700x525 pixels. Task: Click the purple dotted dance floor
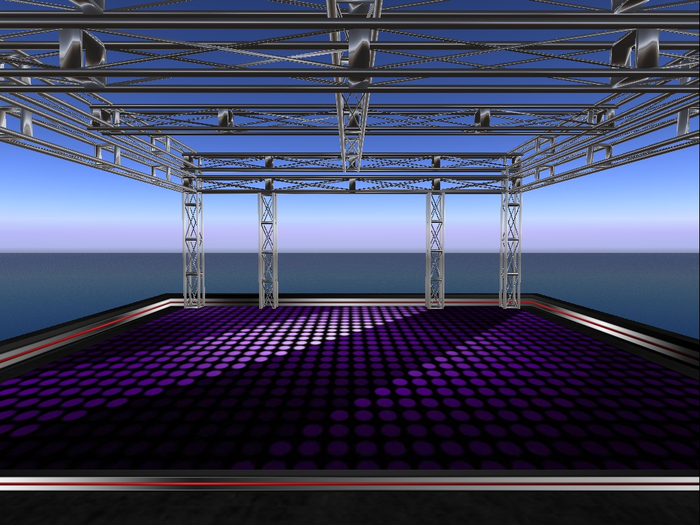click(x=350, y=388)
